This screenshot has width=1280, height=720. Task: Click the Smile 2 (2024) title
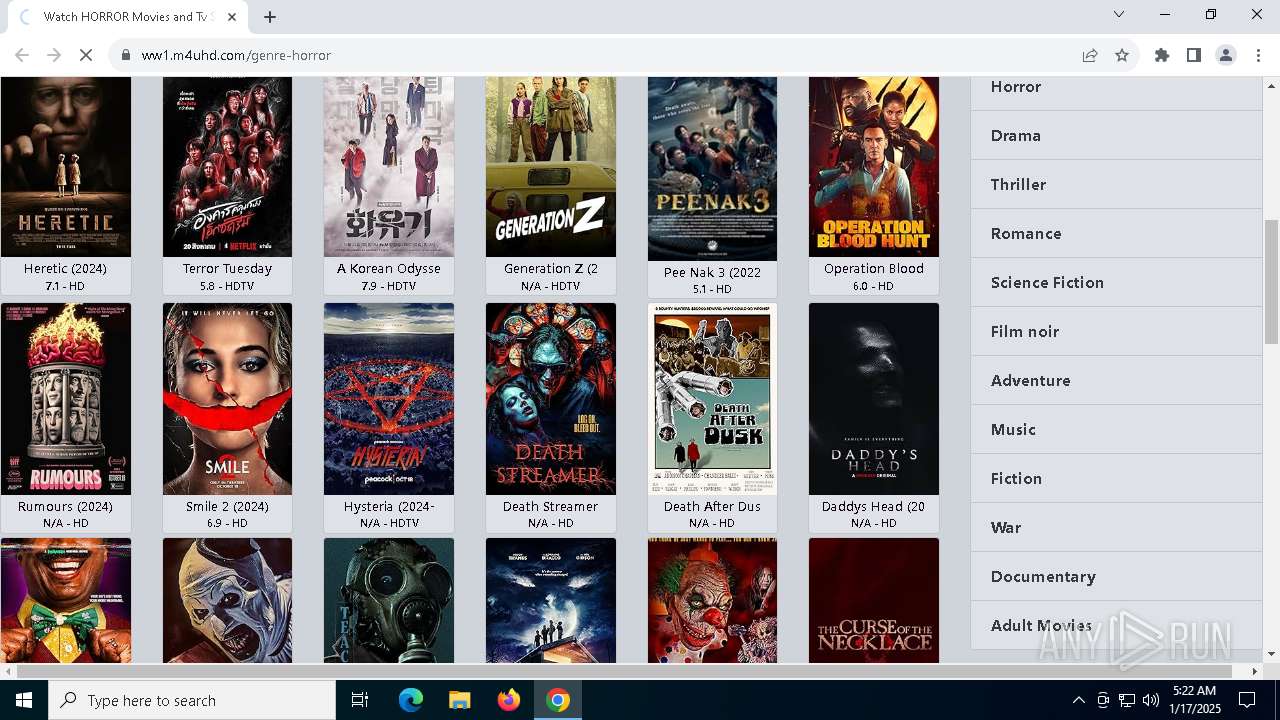(x=227, y=506)
